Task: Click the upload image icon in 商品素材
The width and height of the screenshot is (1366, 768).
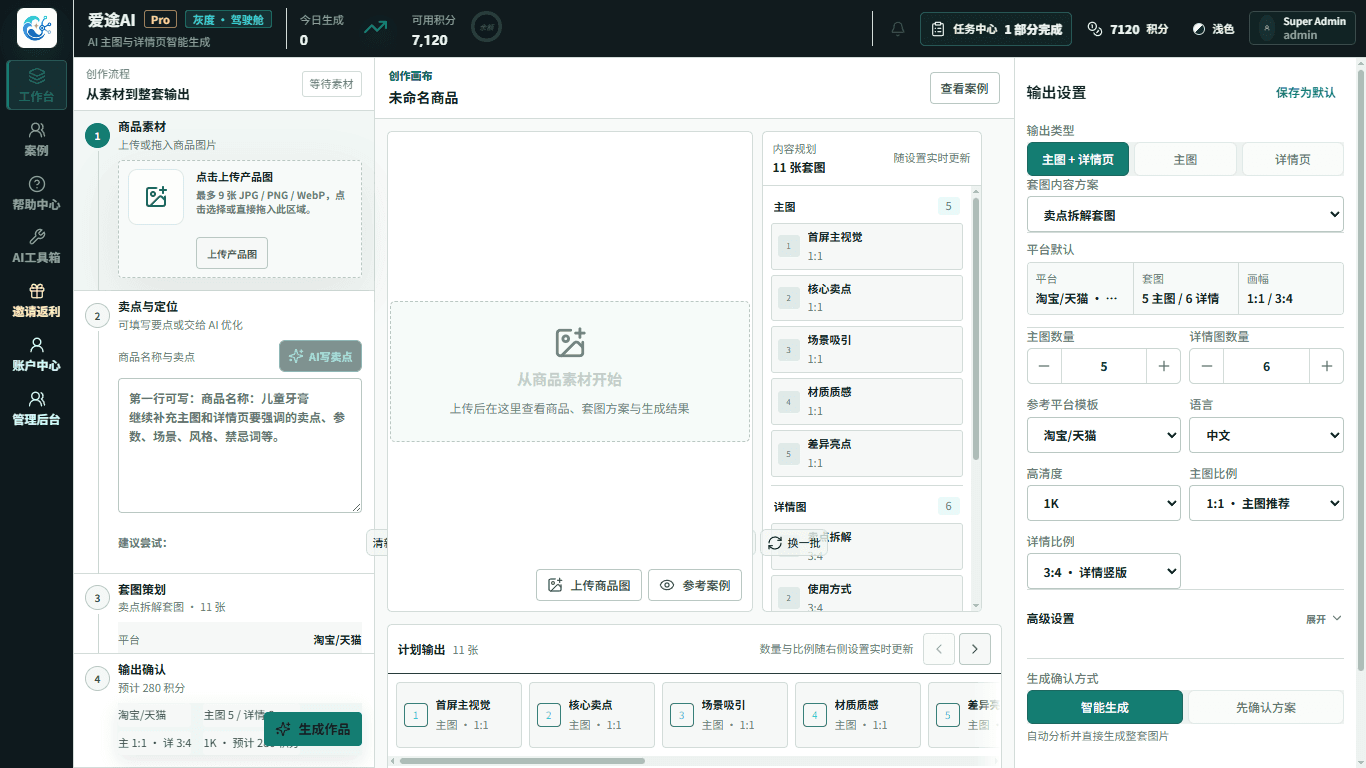Action: pyautogui.click(x=156, y=197)
